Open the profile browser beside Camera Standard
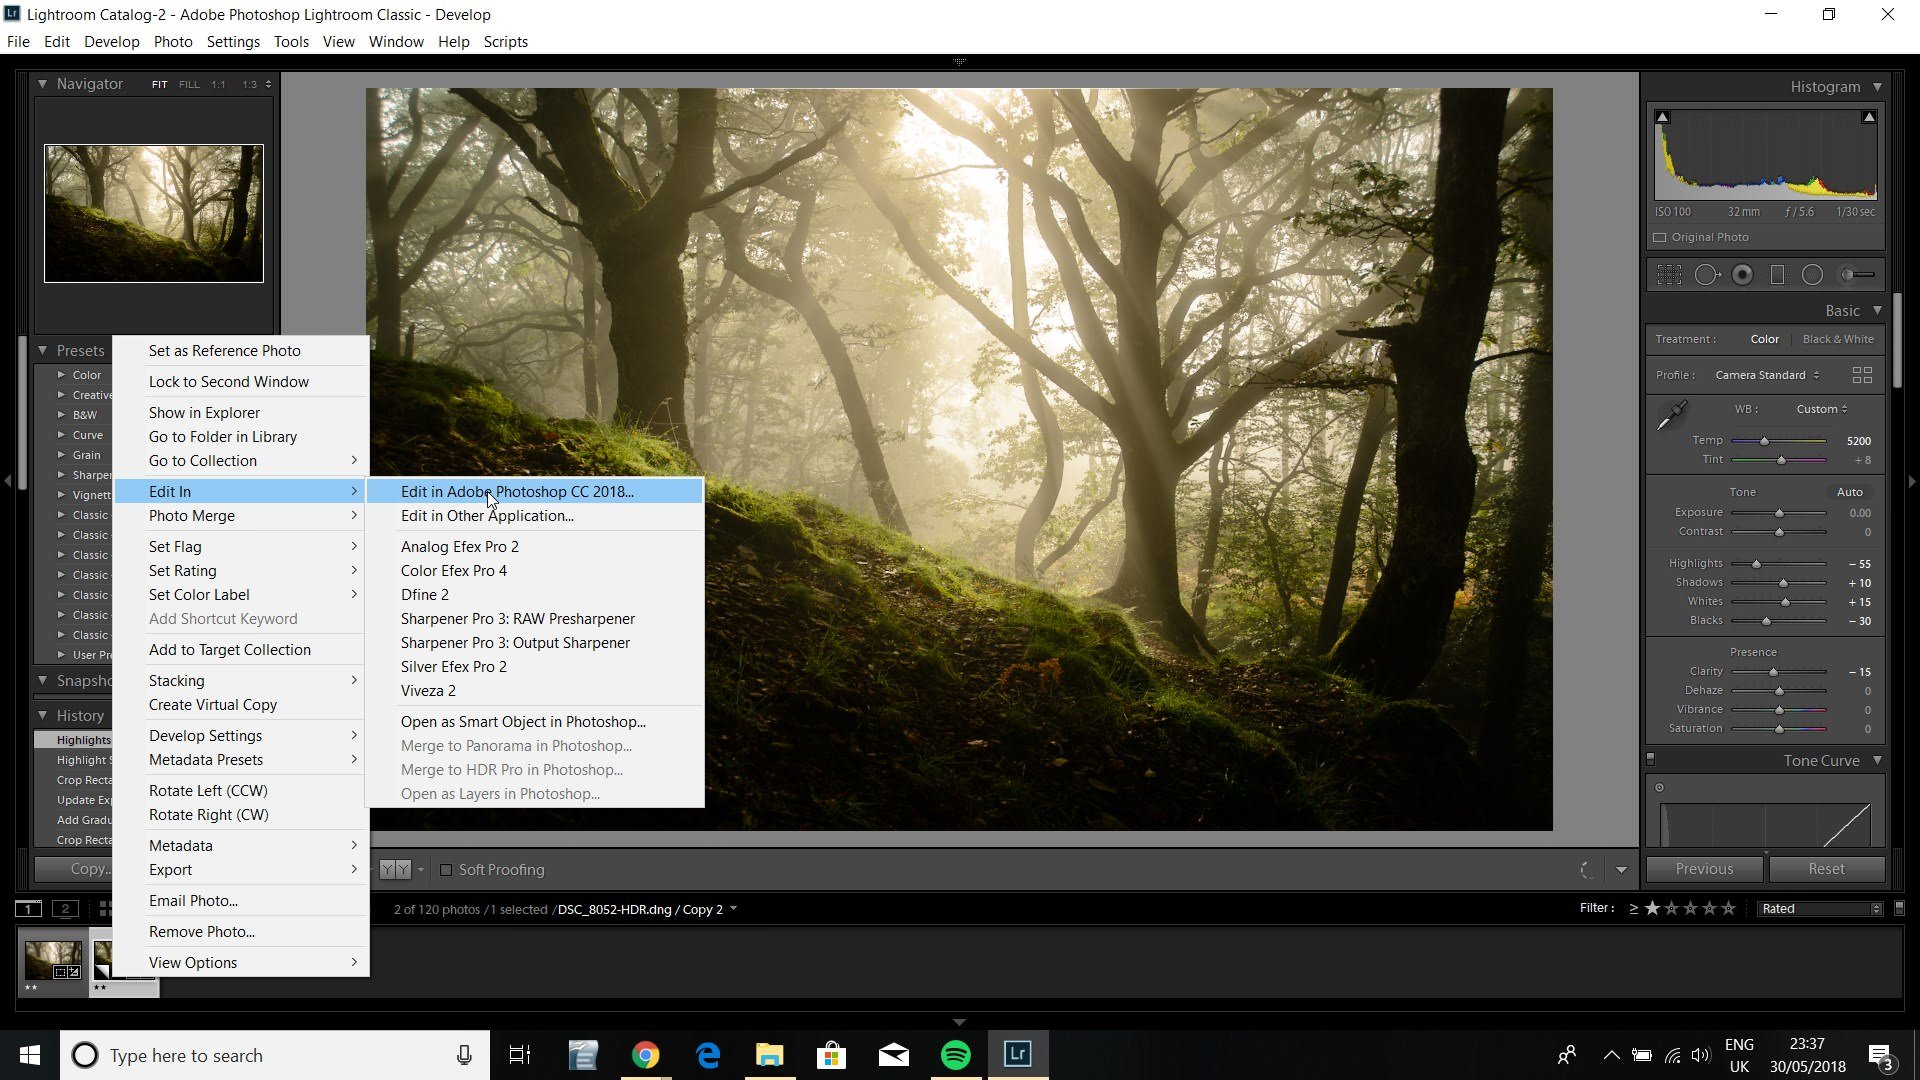 click(1862, 375)
